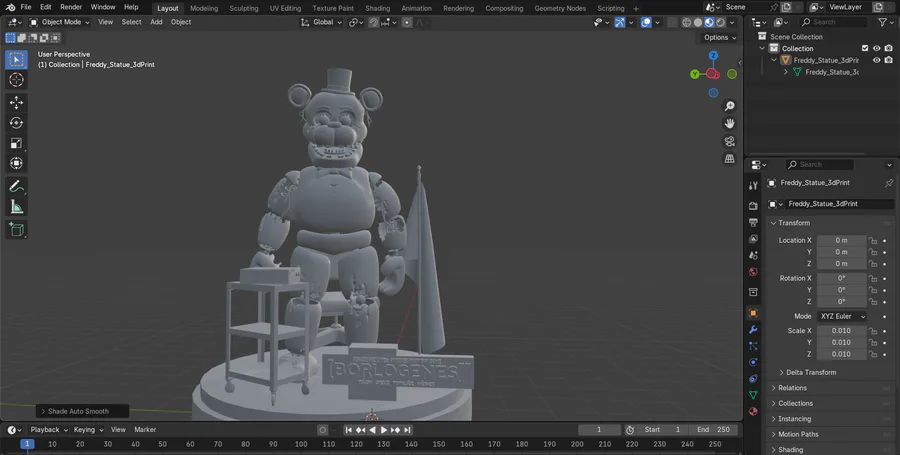
Task: Open the Global transform orientation dropdown
Action: pos(321,22)
